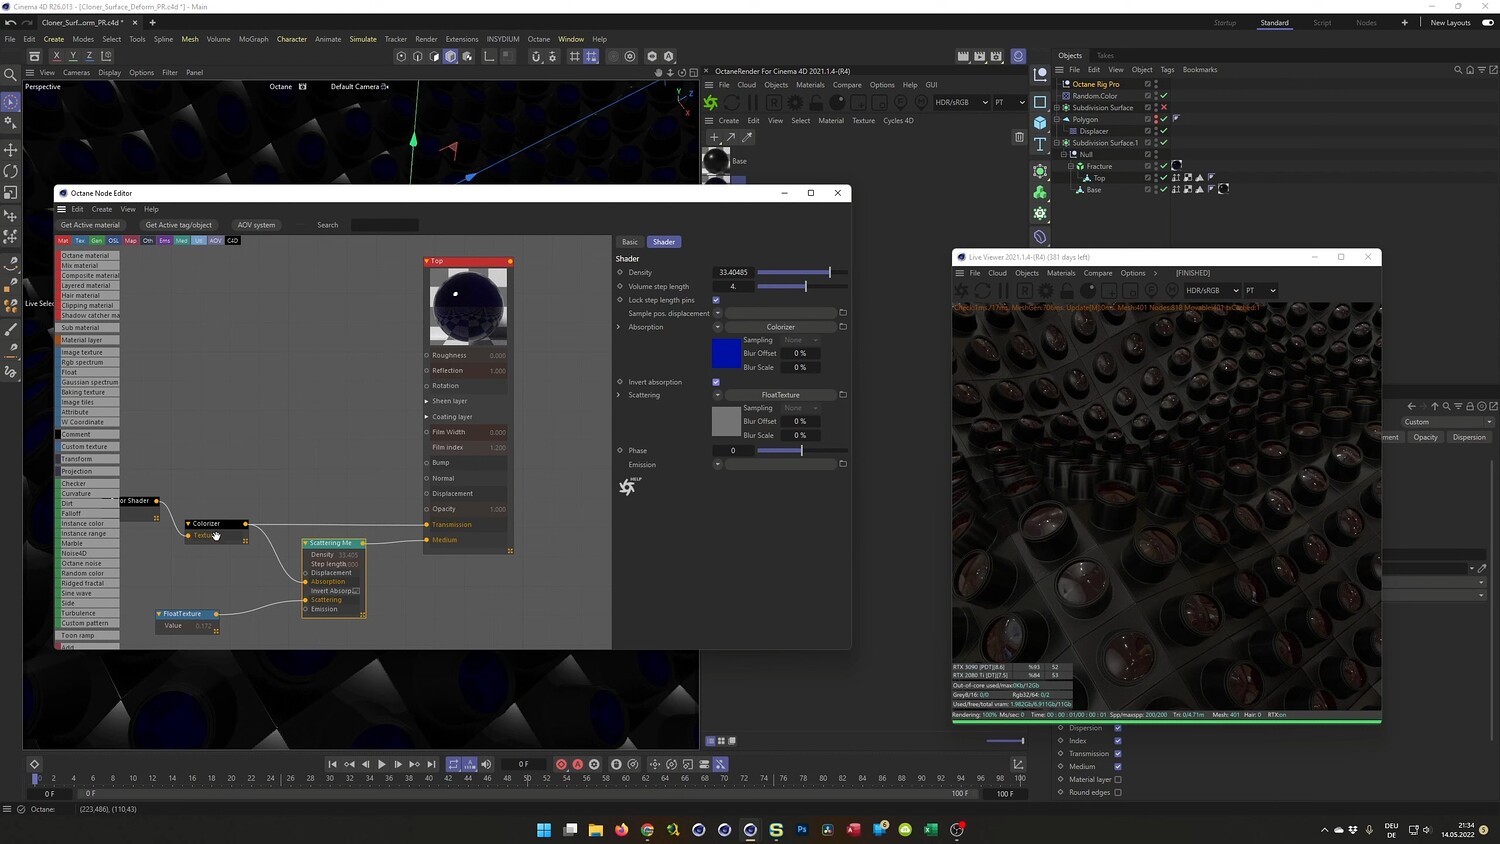Toggle Y axis lock
Screen dimensions: 1500x844
(x=73, y=56)
